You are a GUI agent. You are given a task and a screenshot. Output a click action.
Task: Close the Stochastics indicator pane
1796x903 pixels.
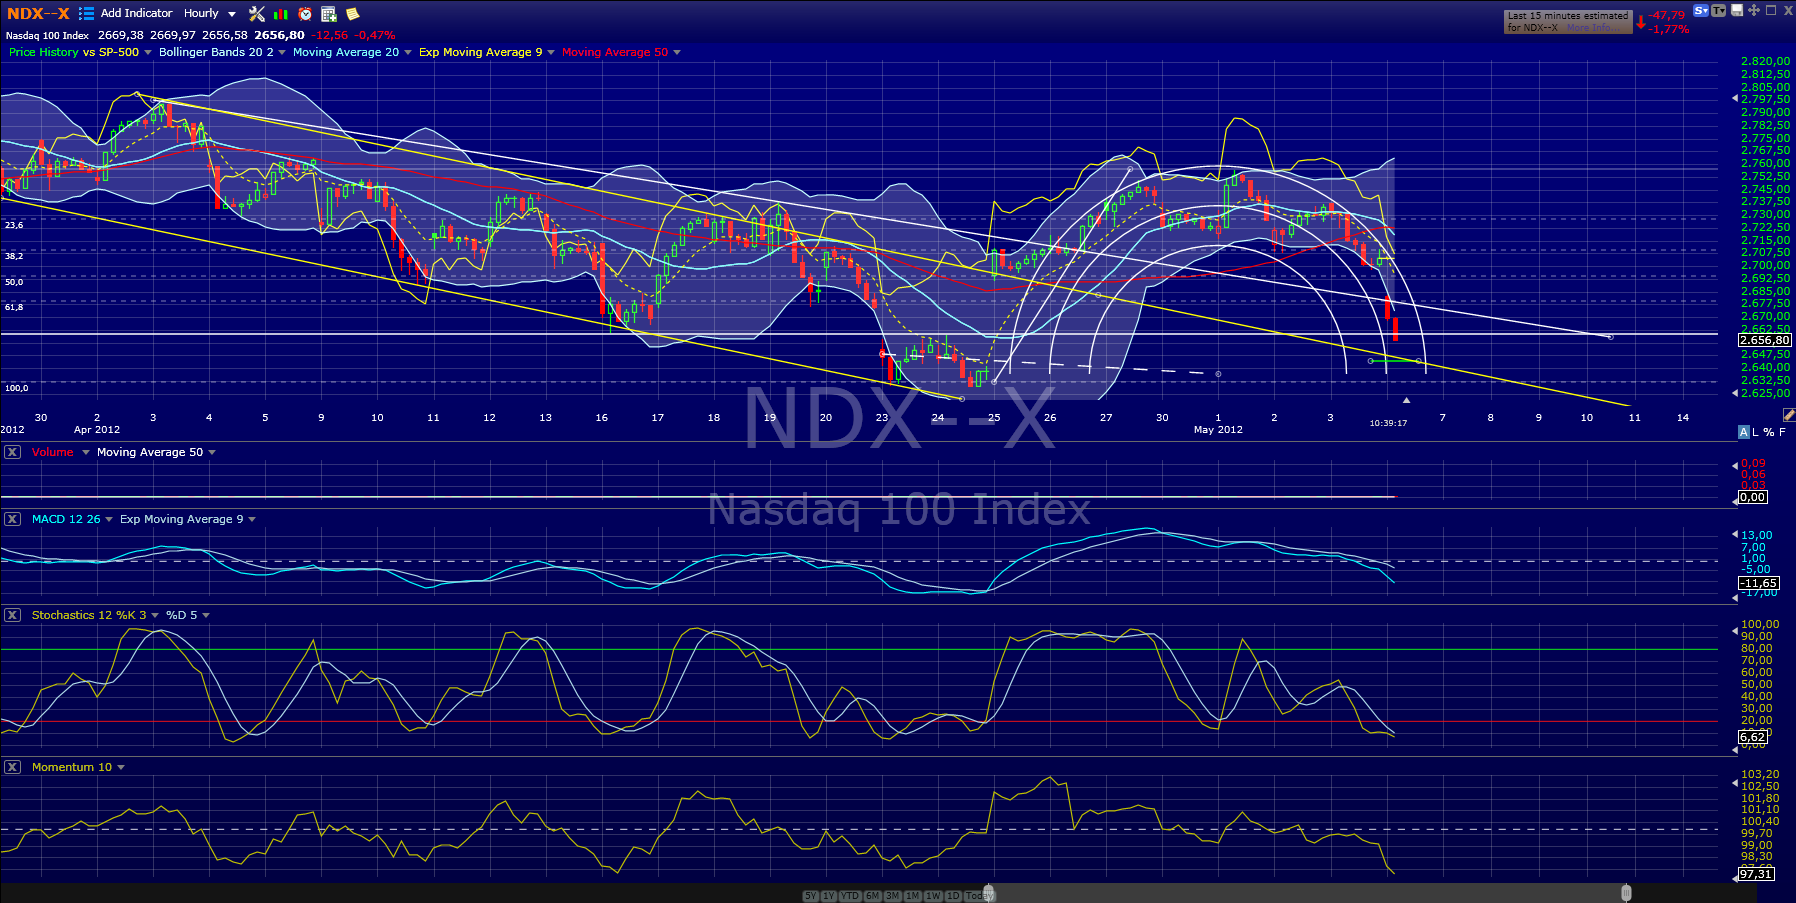coord(12,615)
